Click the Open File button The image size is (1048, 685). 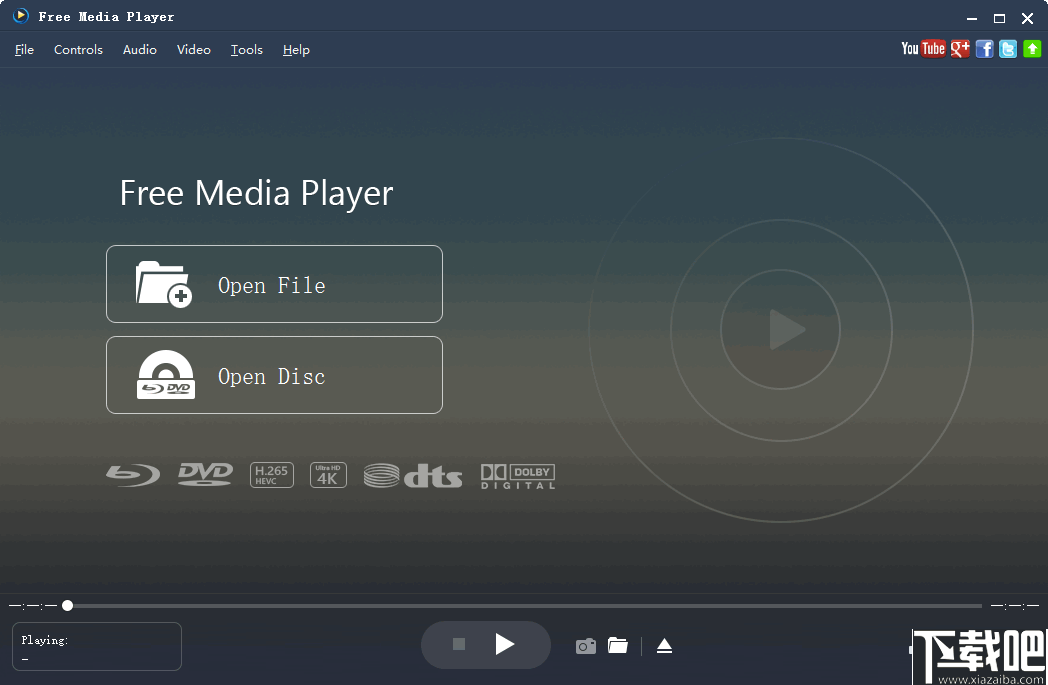coord(274,285)
